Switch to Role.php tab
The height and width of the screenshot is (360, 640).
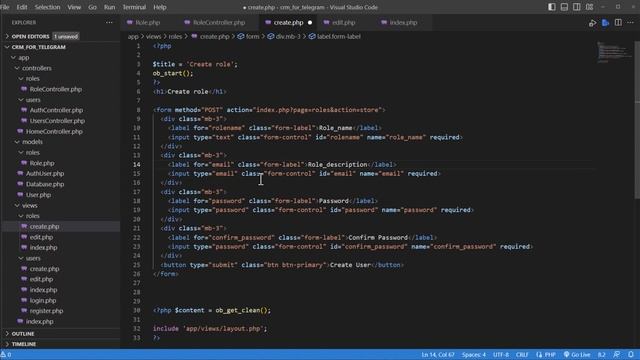[148, 22]
